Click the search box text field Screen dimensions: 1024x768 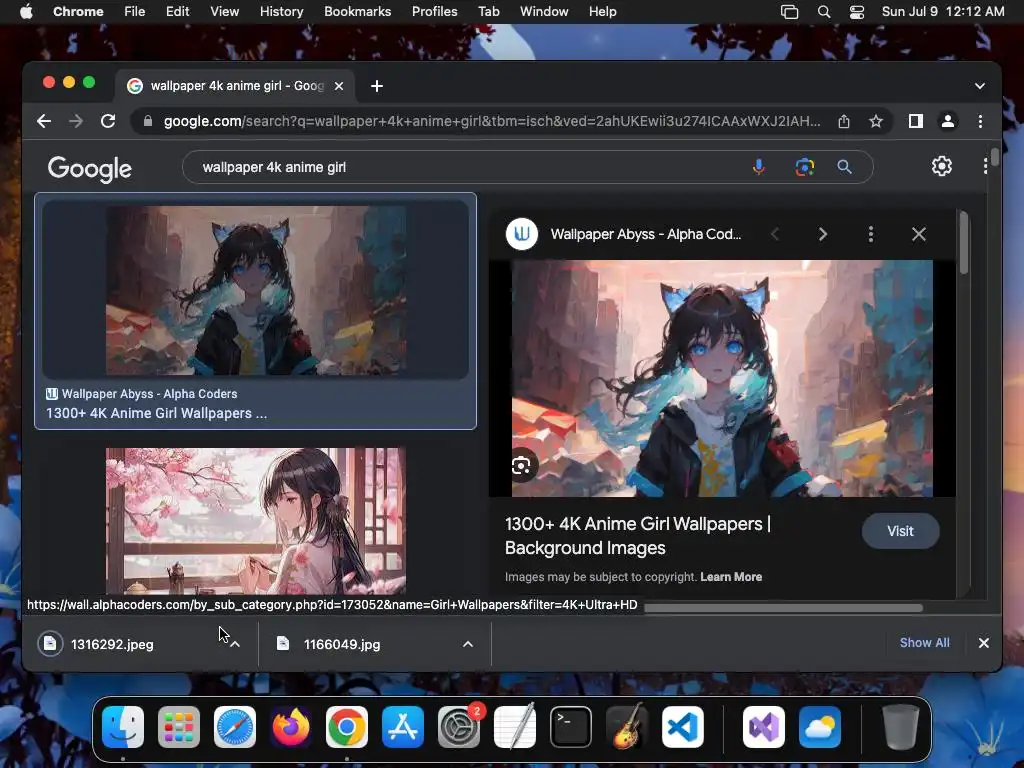point(470,167)
